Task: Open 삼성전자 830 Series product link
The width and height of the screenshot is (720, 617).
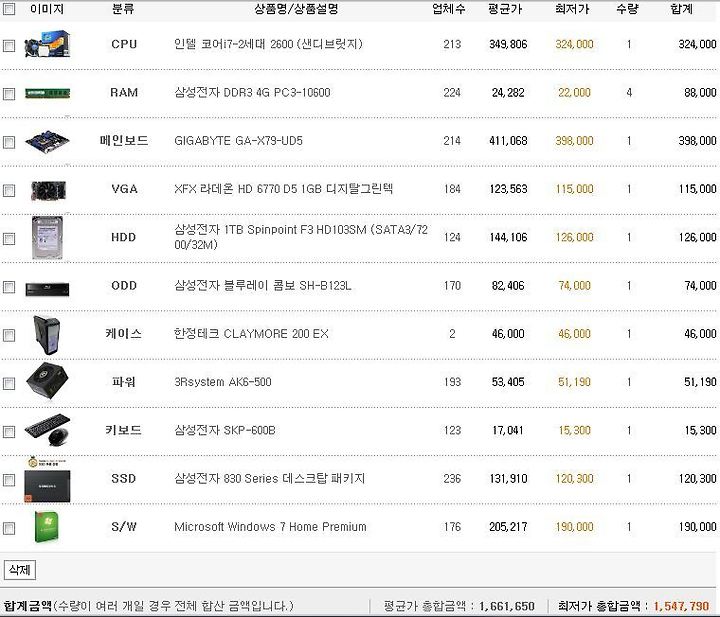Action: (x=270, y=479)
